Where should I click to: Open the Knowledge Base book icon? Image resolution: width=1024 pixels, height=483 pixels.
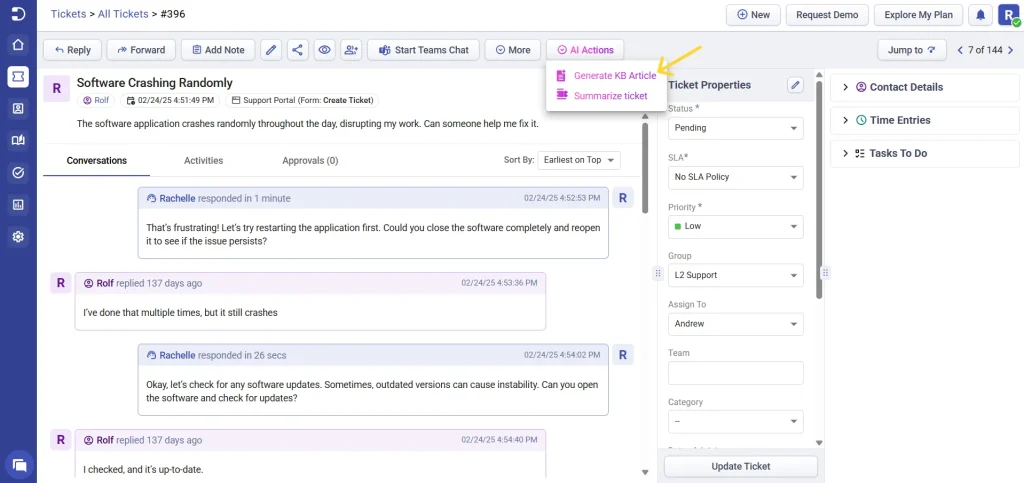18,140
